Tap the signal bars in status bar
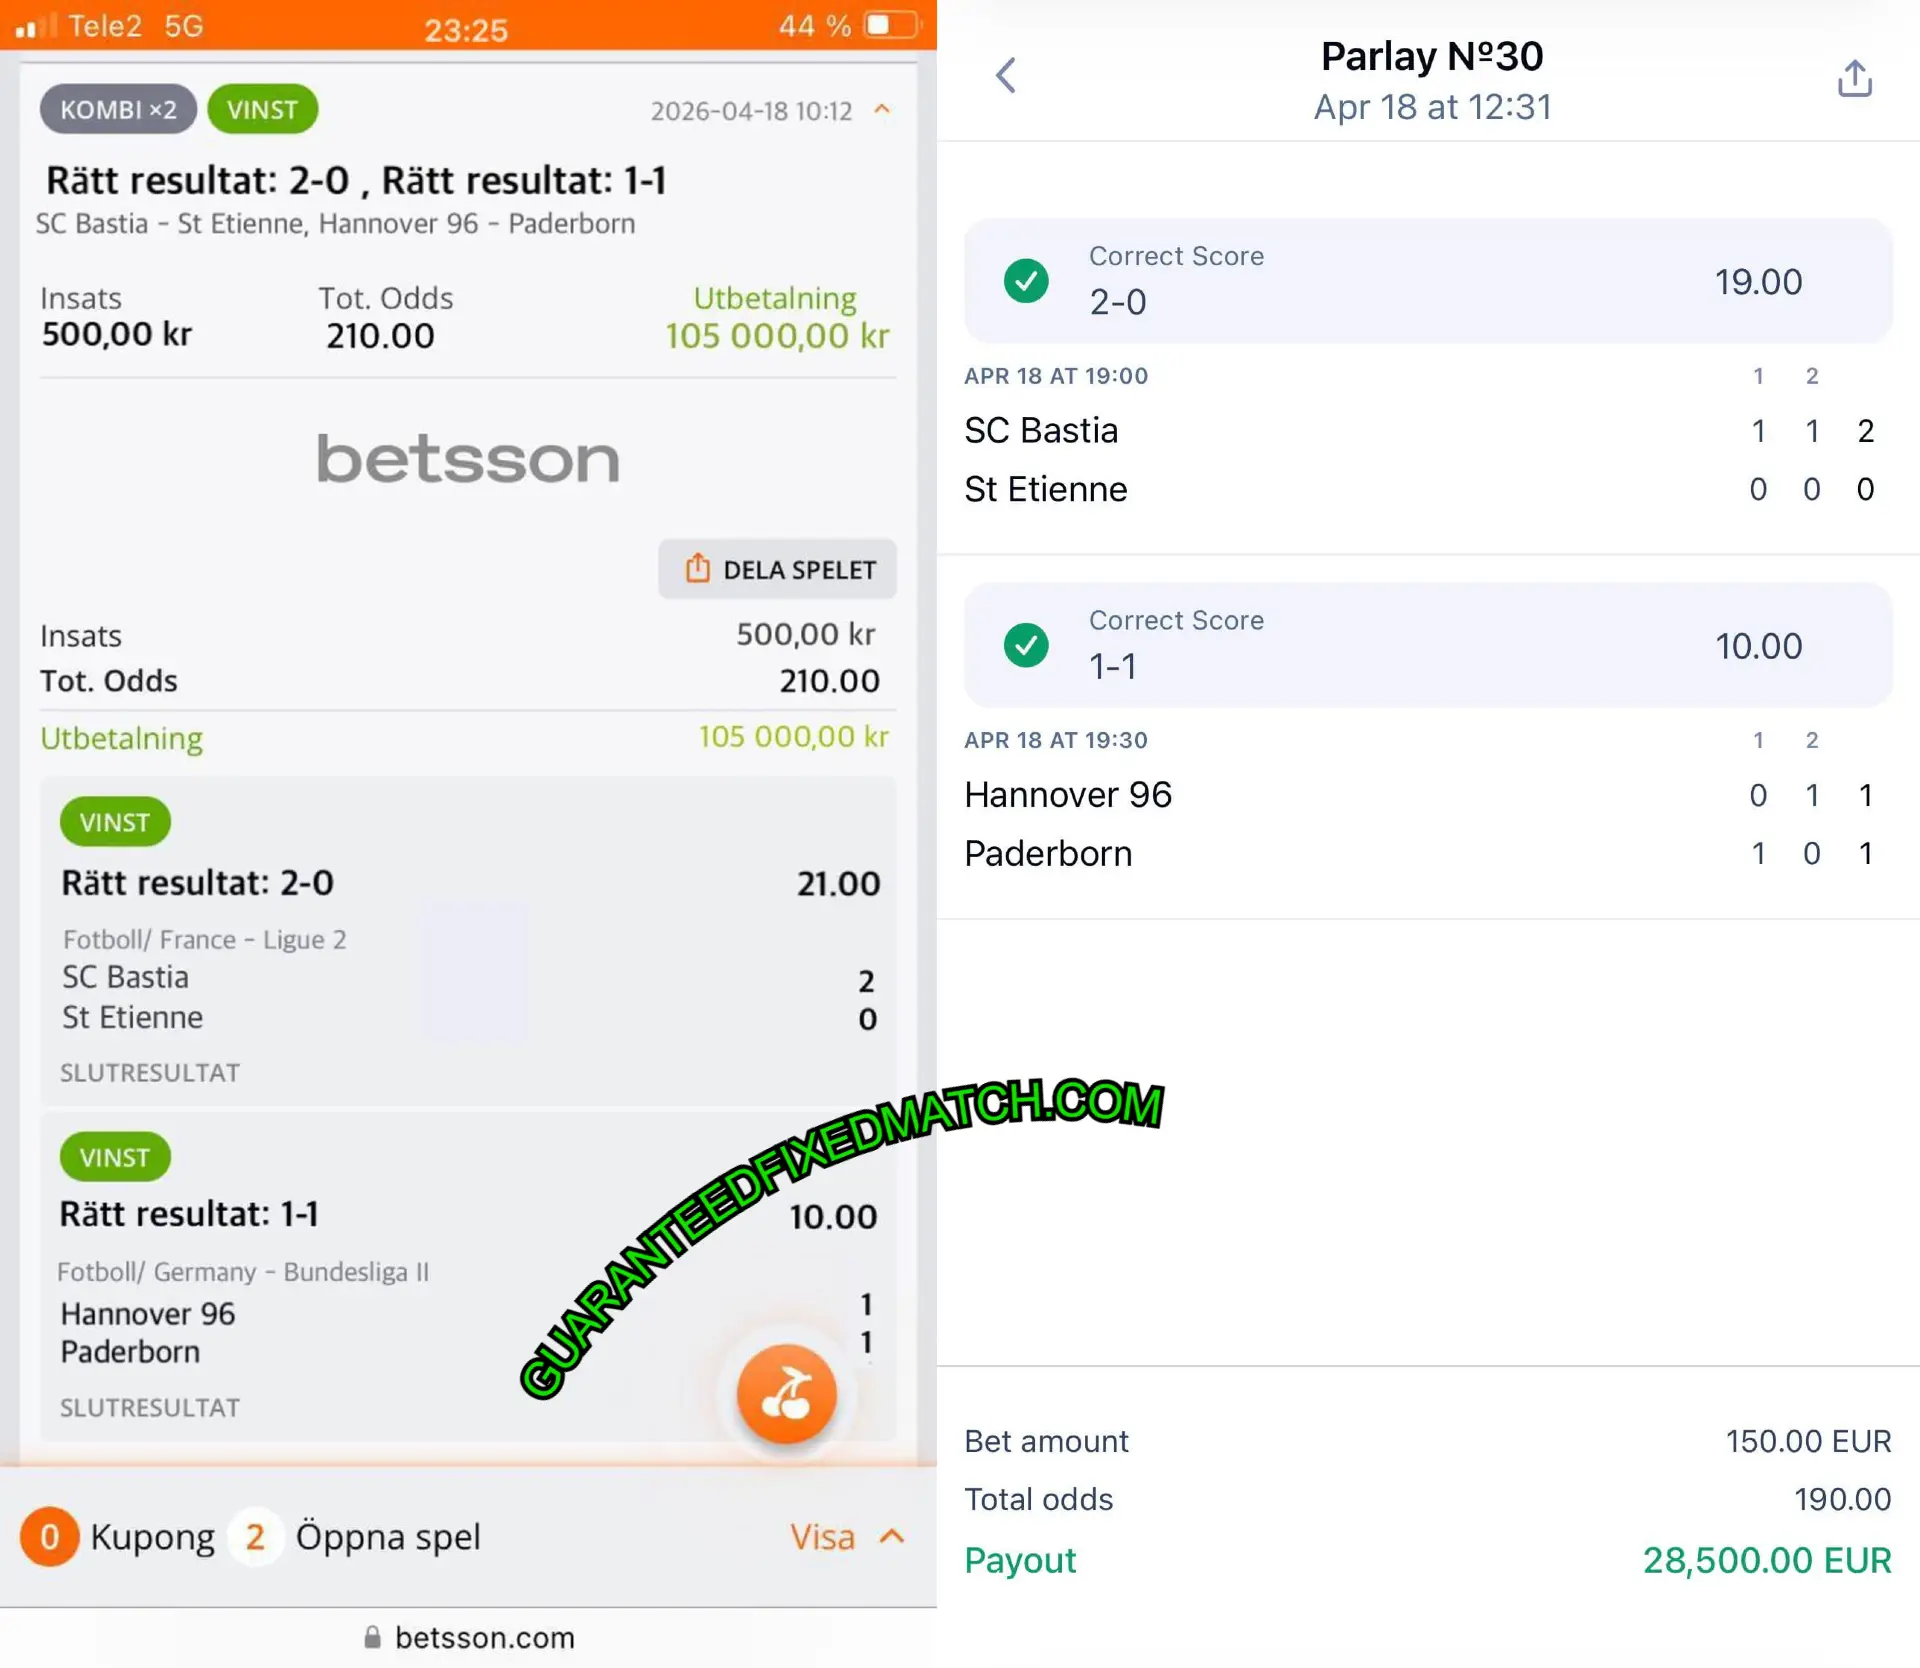The height and width of the screenshot is (1668, 1920). (35, 26)
